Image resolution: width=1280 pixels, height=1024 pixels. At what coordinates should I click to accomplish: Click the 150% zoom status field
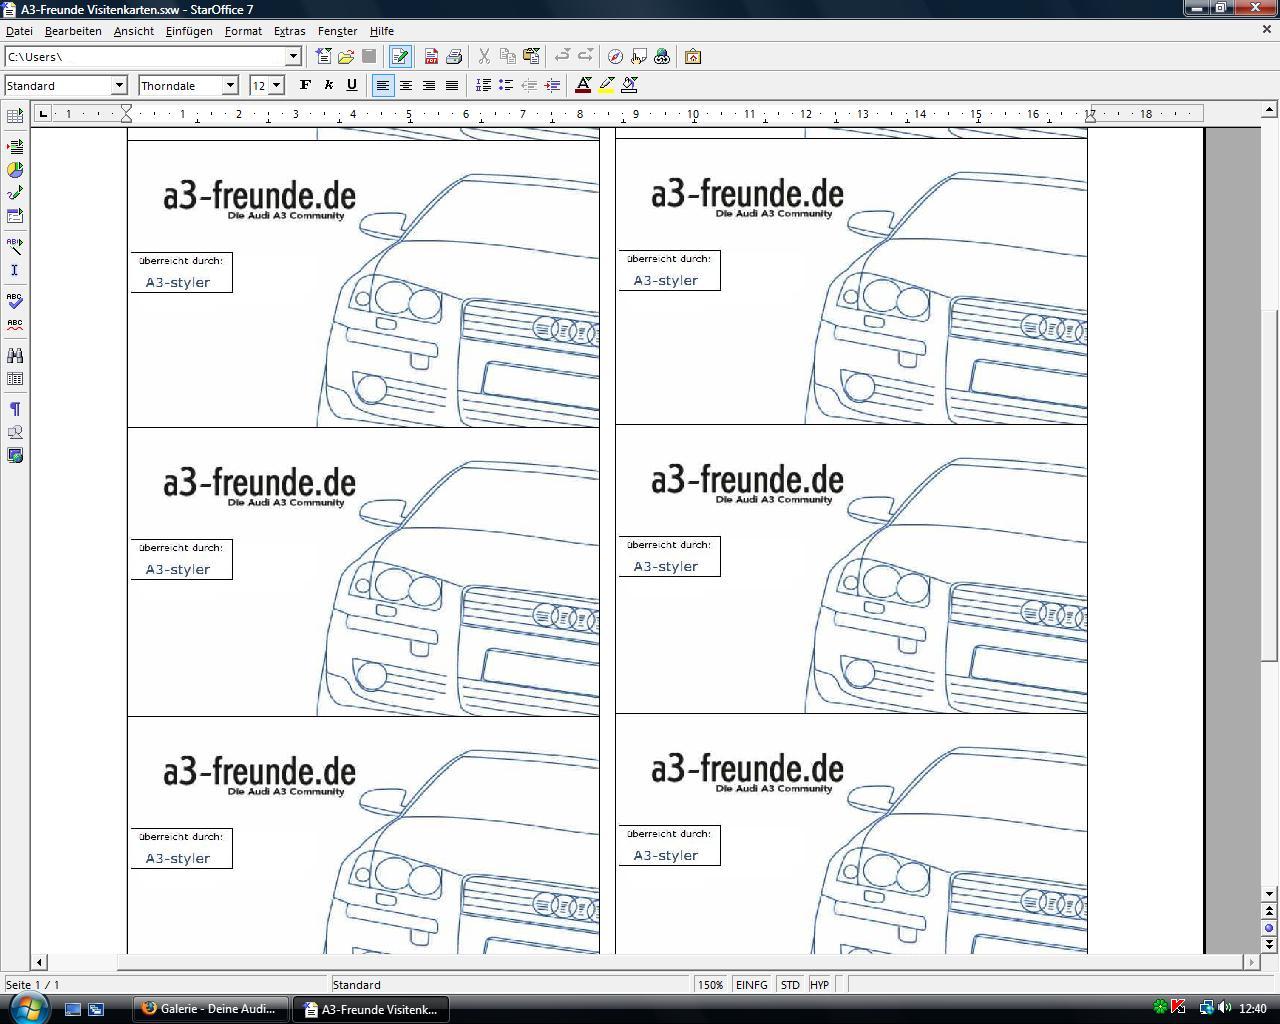[711, 985]
